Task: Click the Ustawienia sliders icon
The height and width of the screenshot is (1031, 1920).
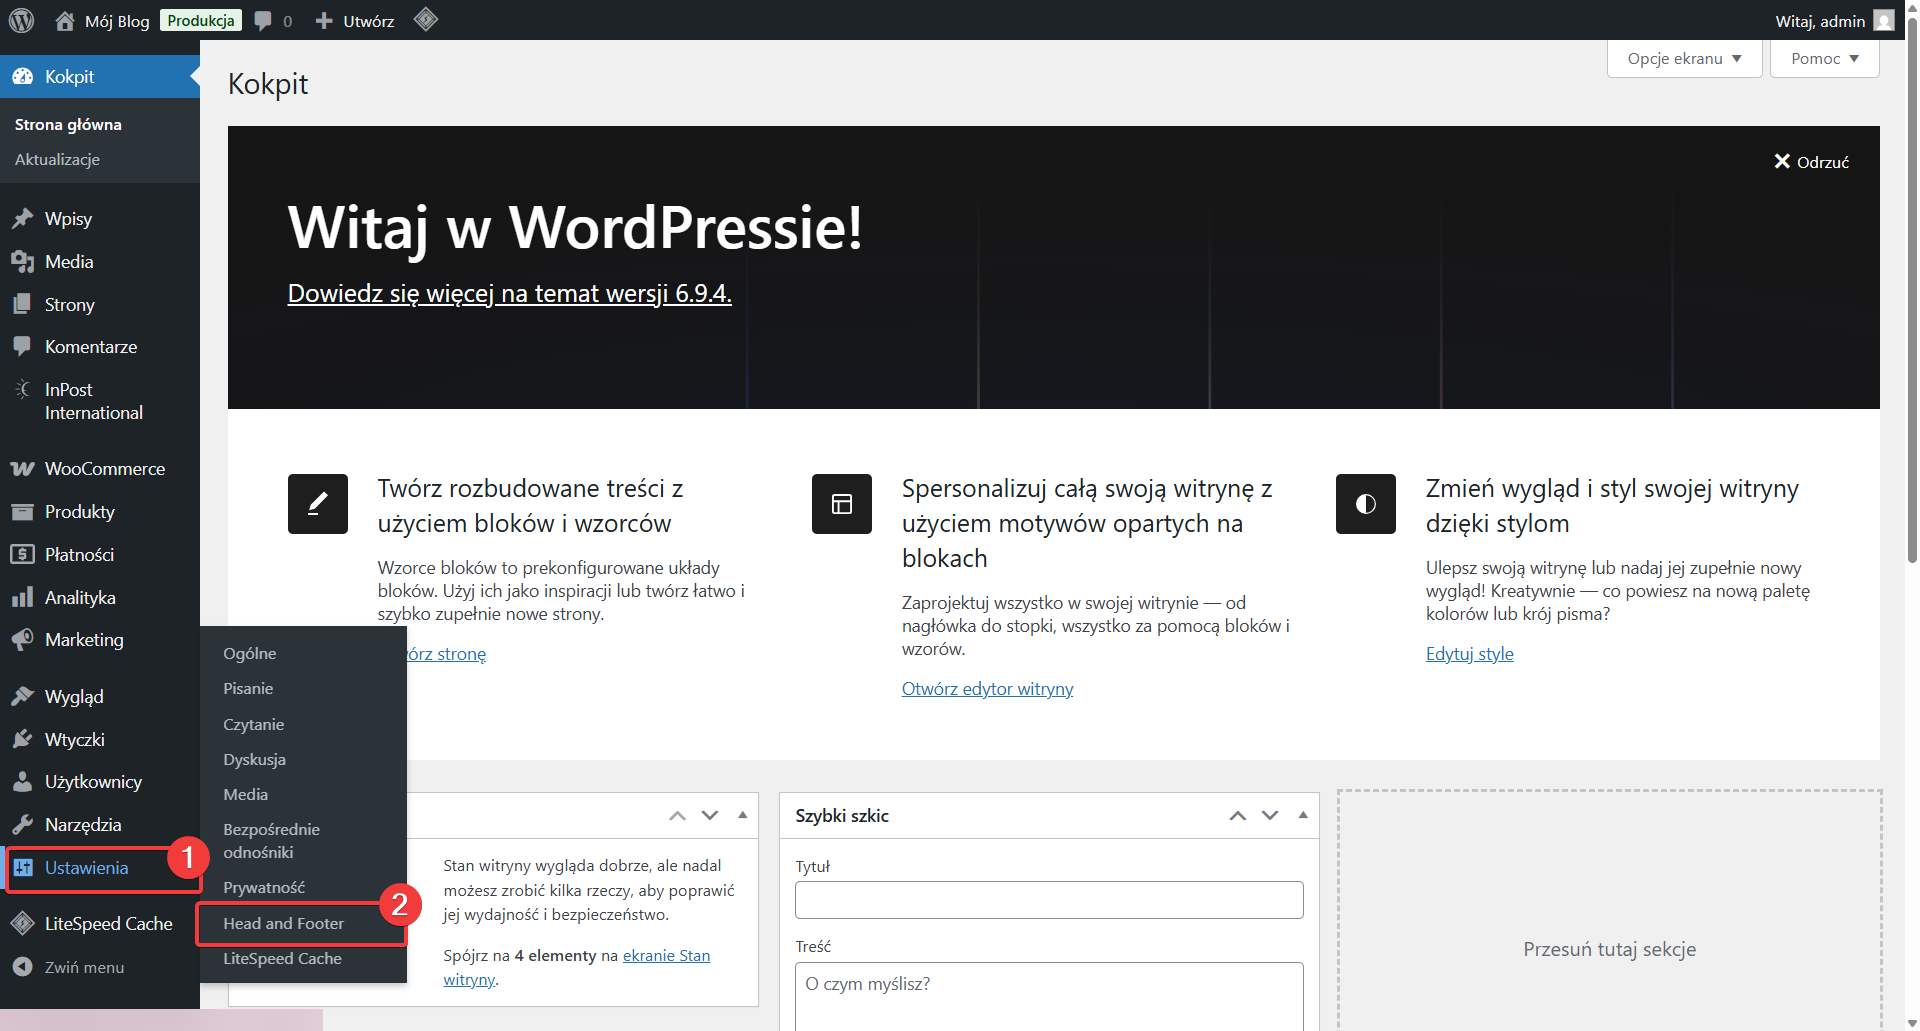Action: pyautogui.click(x=23, y=868)
